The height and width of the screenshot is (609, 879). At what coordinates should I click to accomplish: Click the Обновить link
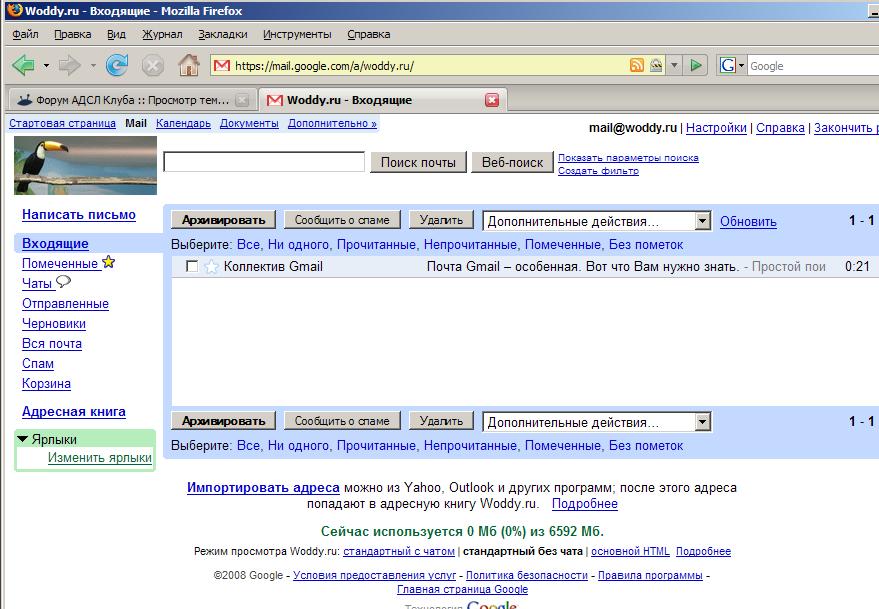(748, 222)
